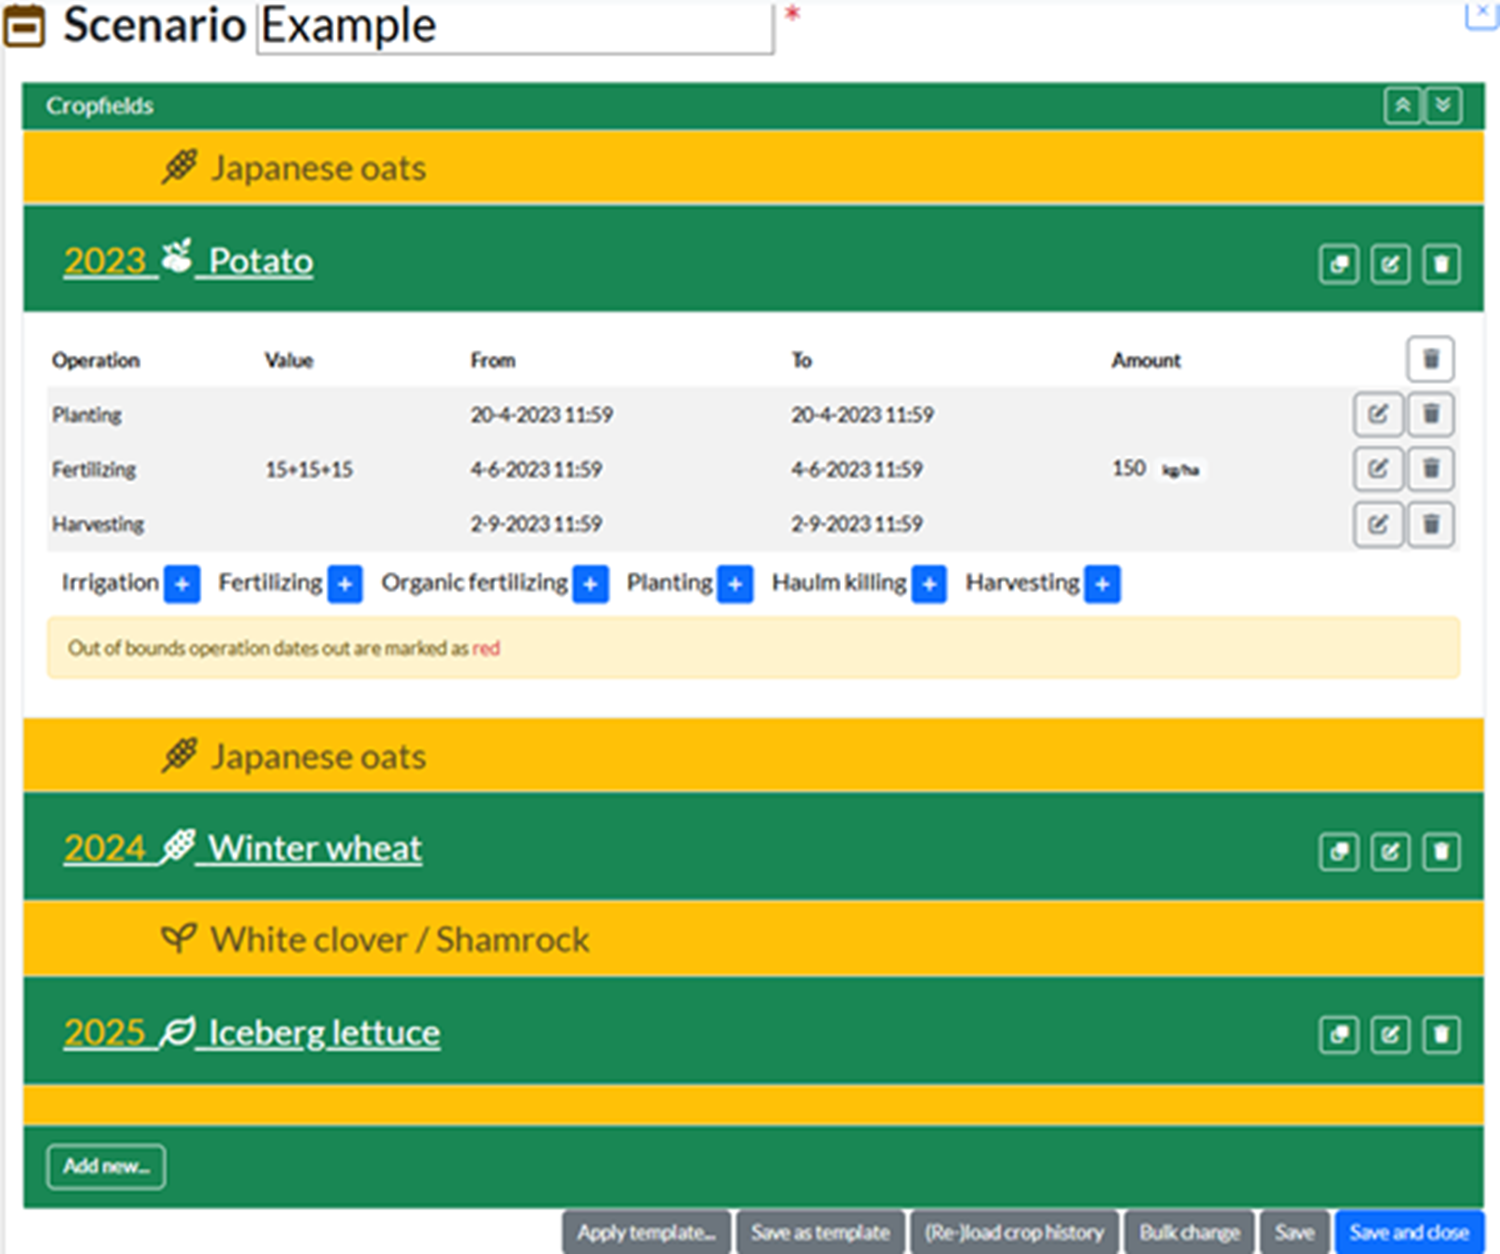
Task: Copy the 2025 Iceberg lettuce crop
Action: [1339, 1034]
